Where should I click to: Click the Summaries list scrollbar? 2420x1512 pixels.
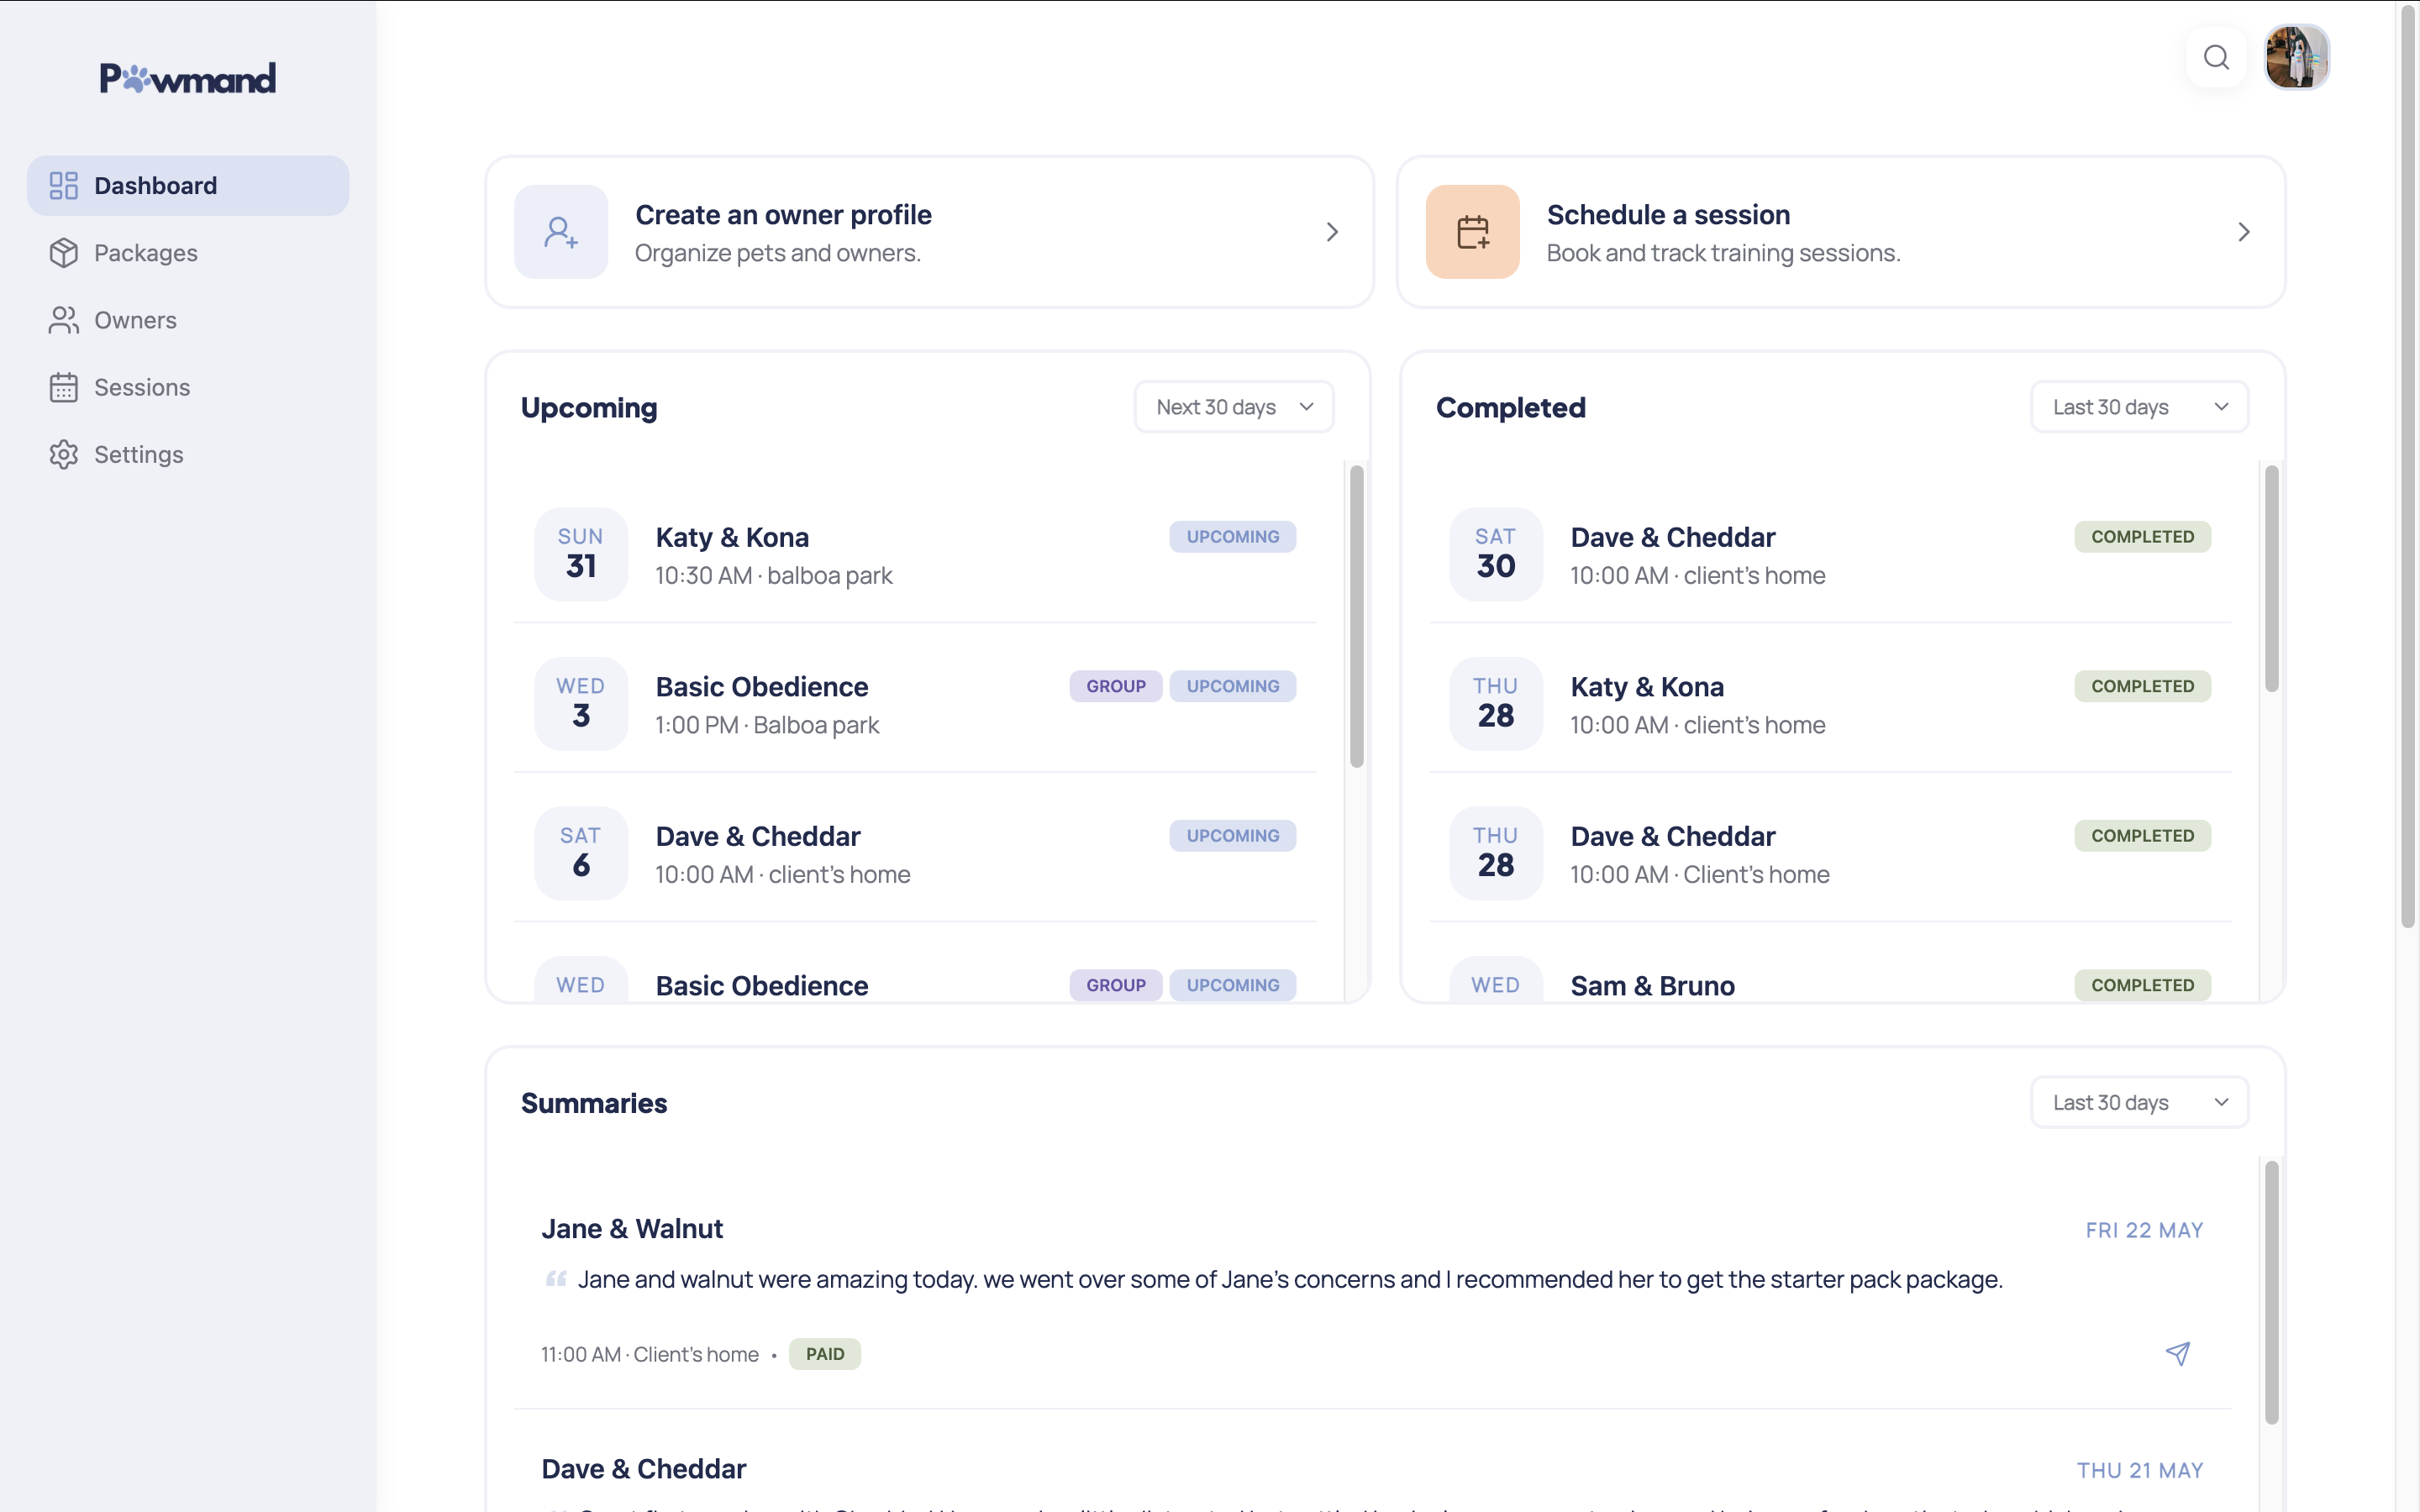[x=2271, y=1292]
